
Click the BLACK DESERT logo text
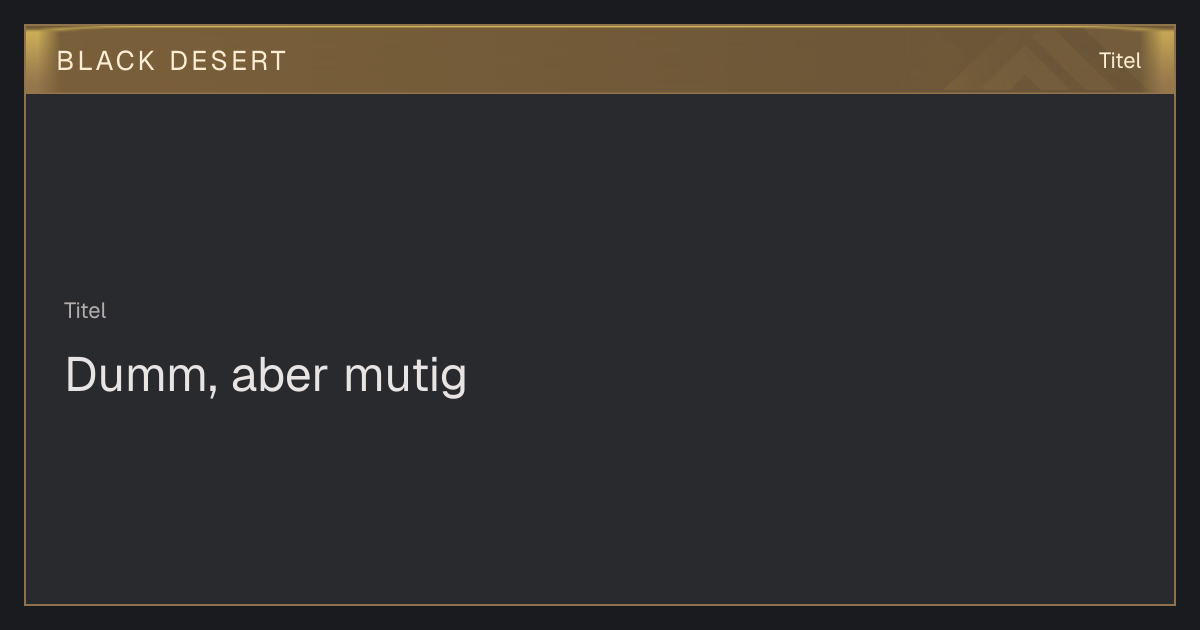[x=172, y=61]
